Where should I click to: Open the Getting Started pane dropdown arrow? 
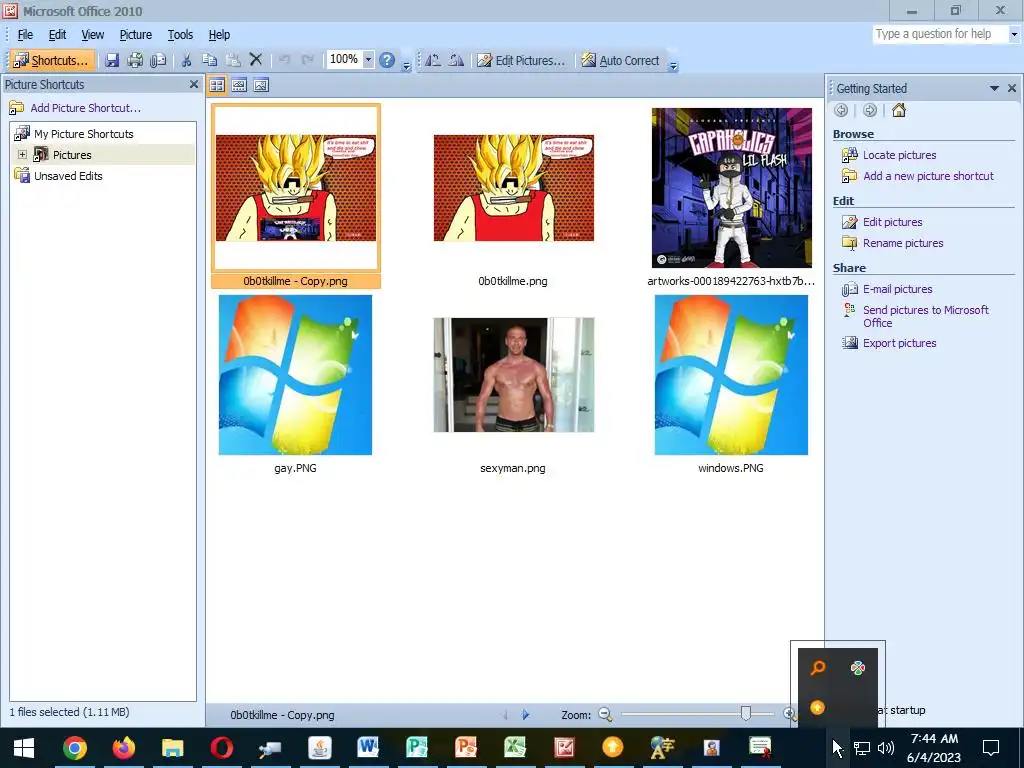point(994,88)
